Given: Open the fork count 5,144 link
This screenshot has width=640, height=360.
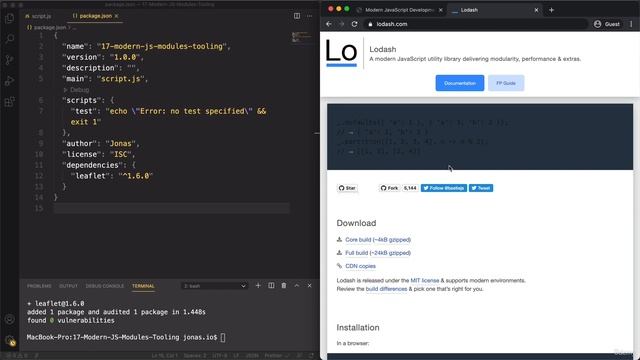Looking at the screenshot, I should 410,188.
